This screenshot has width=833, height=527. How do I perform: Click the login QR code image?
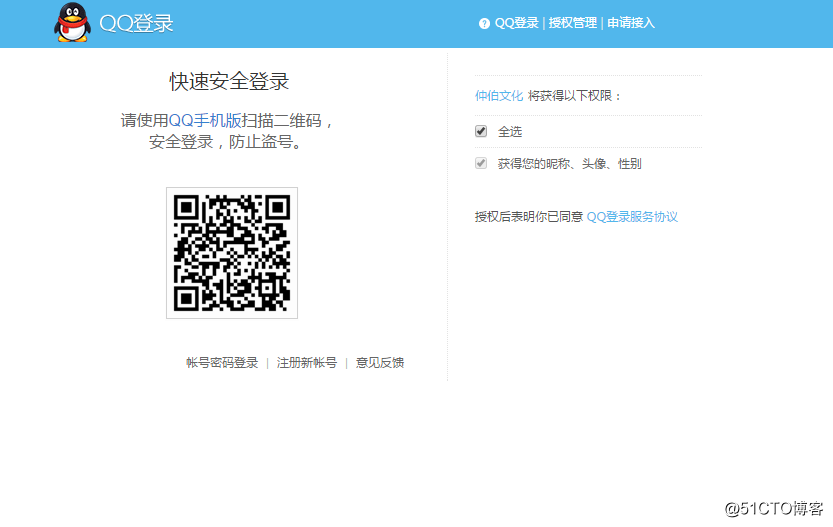[x=232, y=253]
